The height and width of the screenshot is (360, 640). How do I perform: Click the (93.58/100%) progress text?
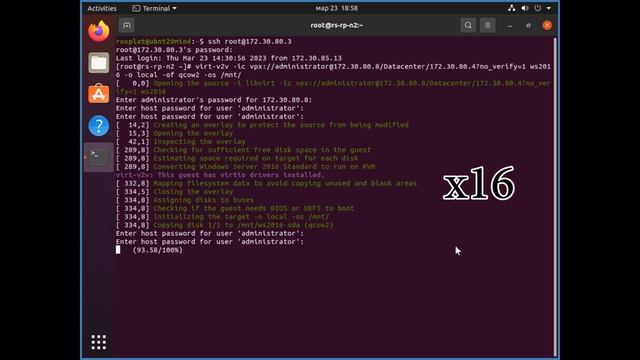(158, 250)
